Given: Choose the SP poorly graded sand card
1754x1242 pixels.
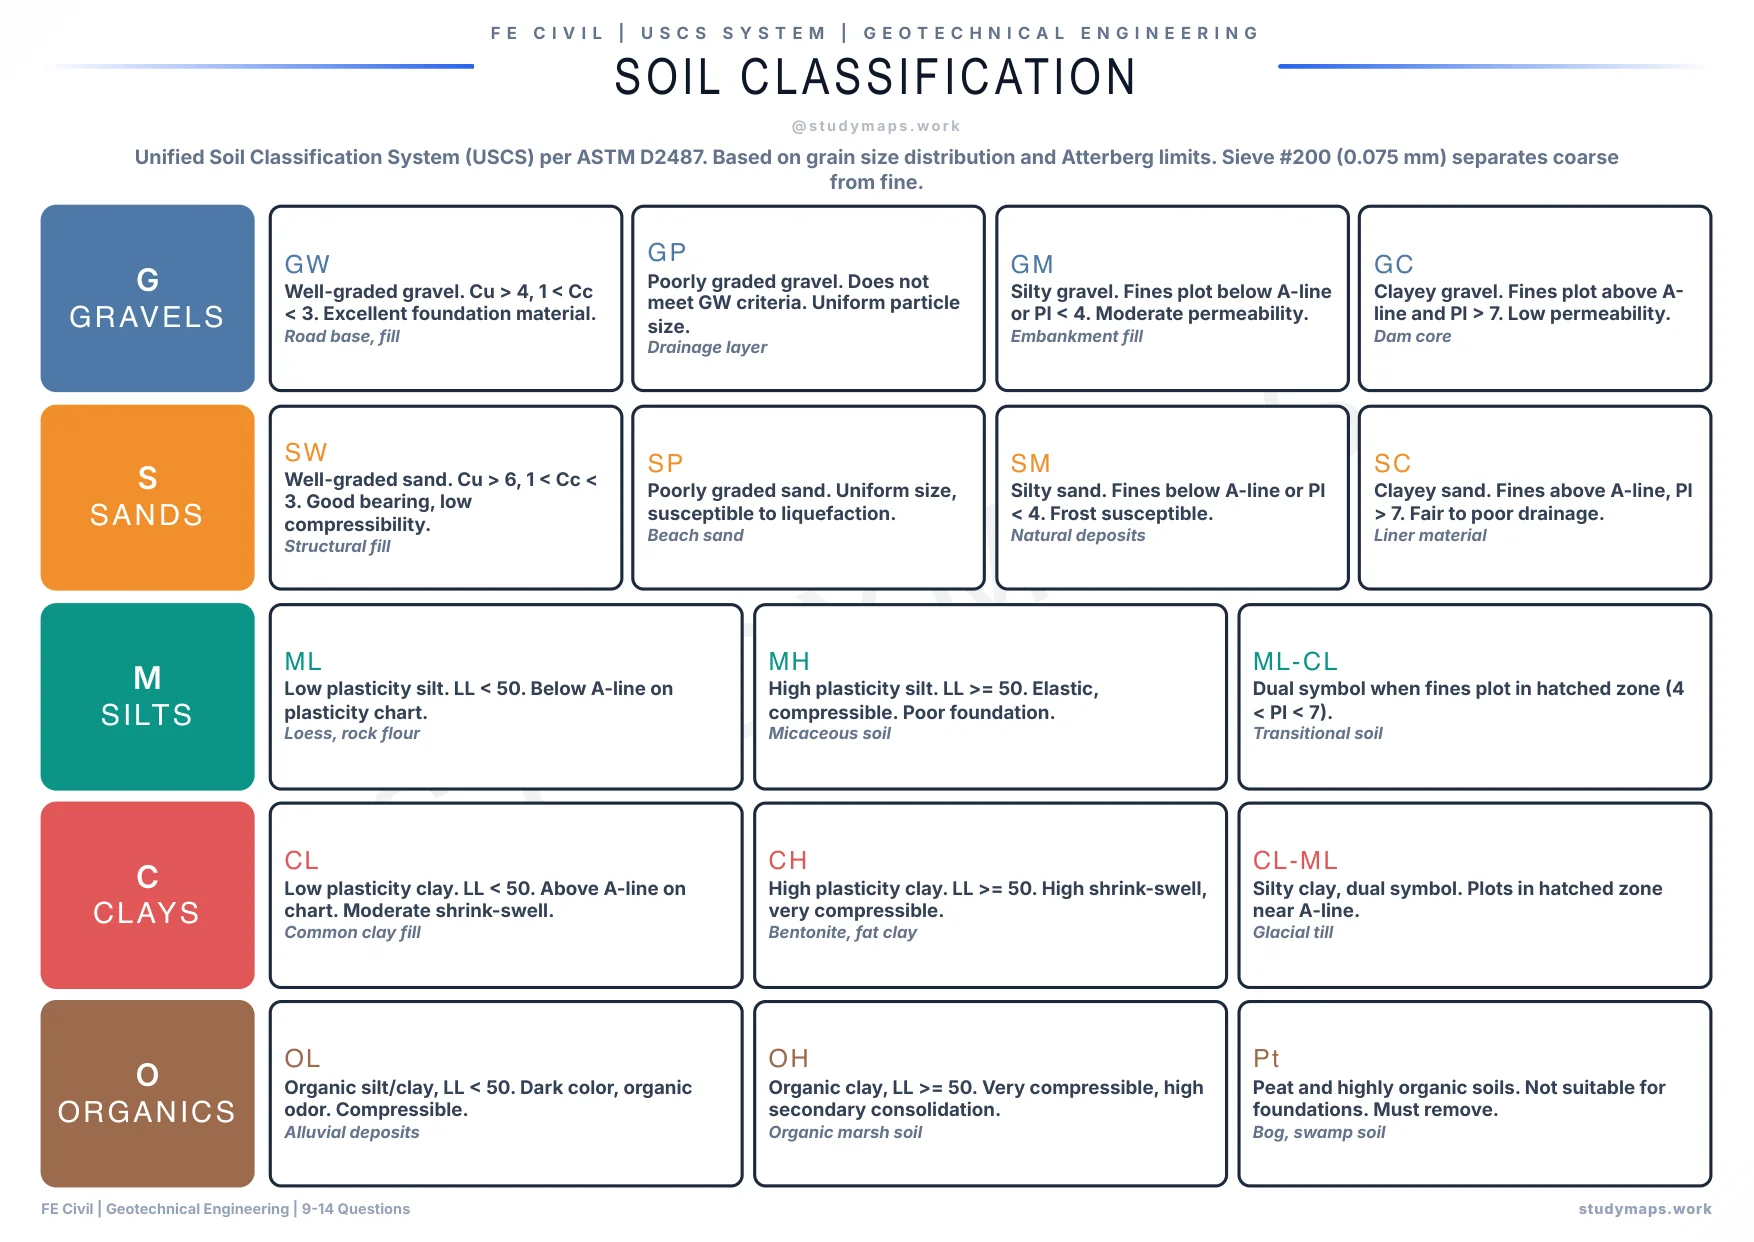Looking at the screenshot, I should pyautogui.click(x=808, y=497).
